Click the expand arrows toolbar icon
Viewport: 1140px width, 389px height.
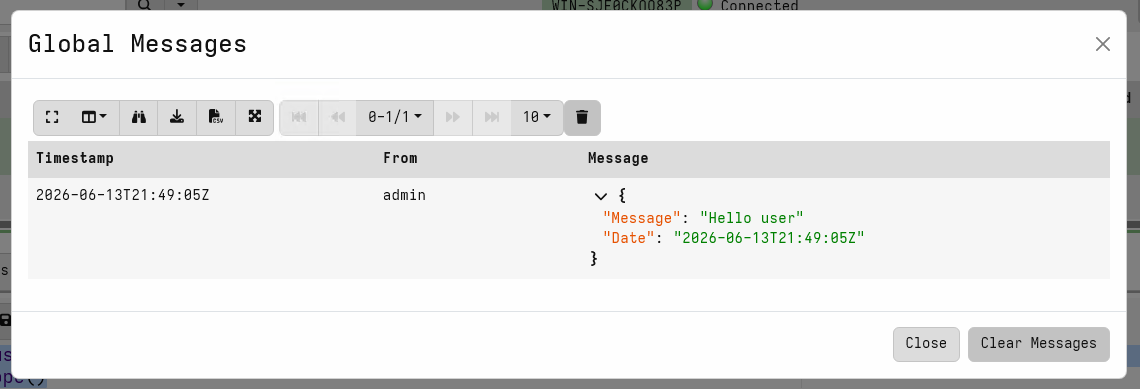click(x=254, y=117)
